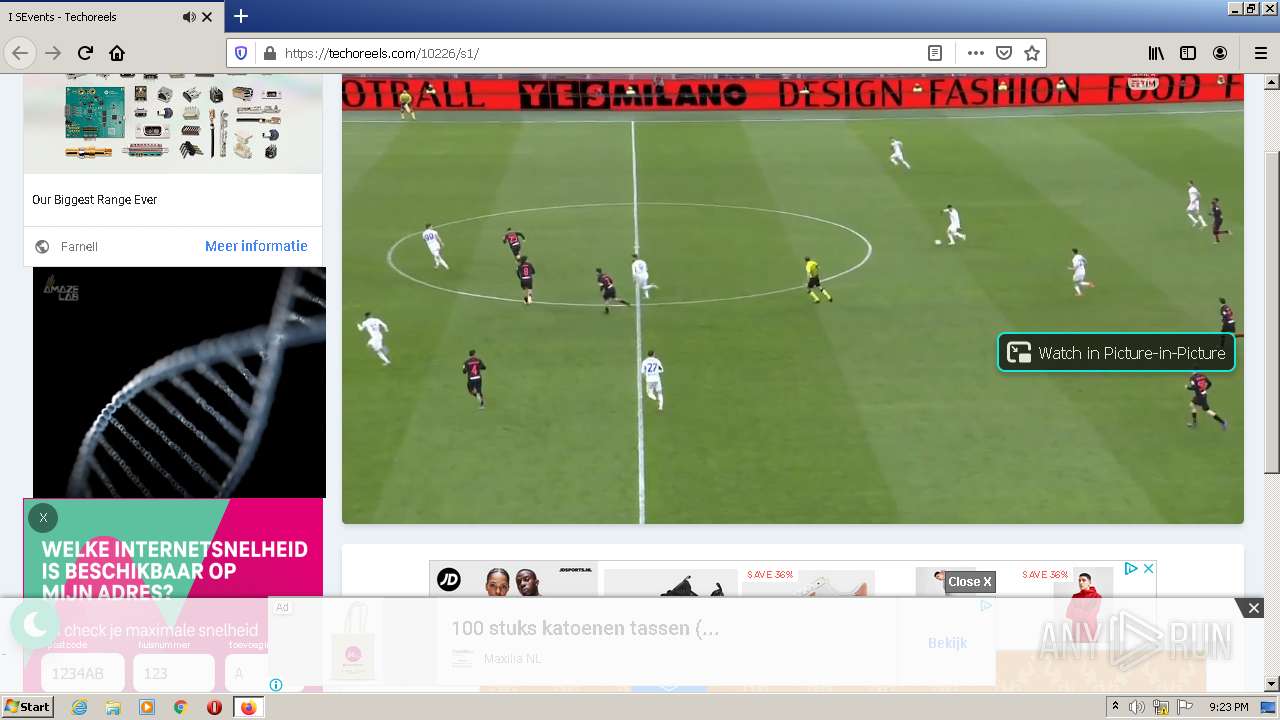This screenshot has height=720, width=1280.
Task: Open ad info circle icon
Action: point(276,685)
